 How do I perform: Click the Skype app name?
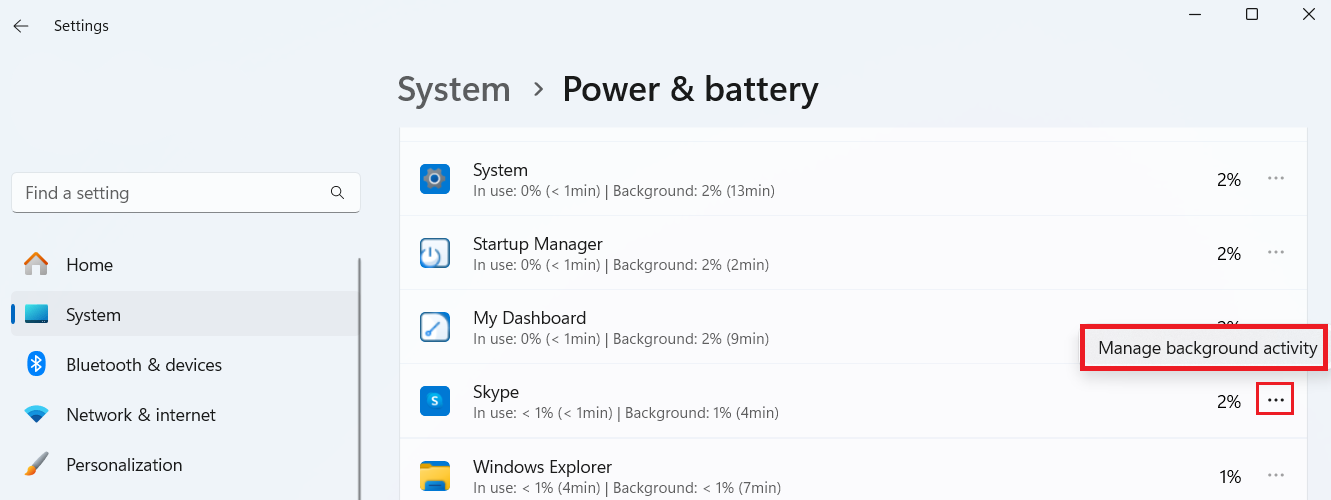(x=496, y=392)
